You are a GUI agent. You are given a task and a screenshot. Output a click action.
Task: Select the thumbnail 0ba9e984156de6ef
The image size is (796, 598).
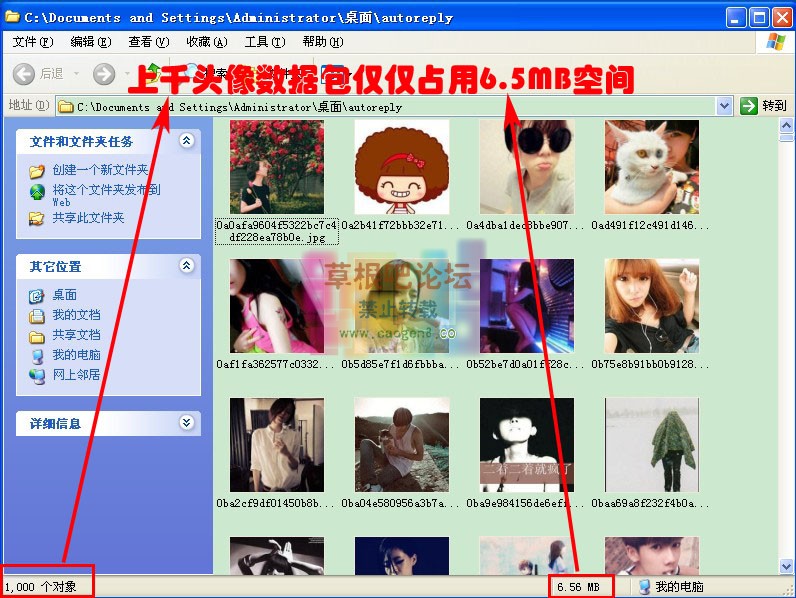[x=527, y=445]
